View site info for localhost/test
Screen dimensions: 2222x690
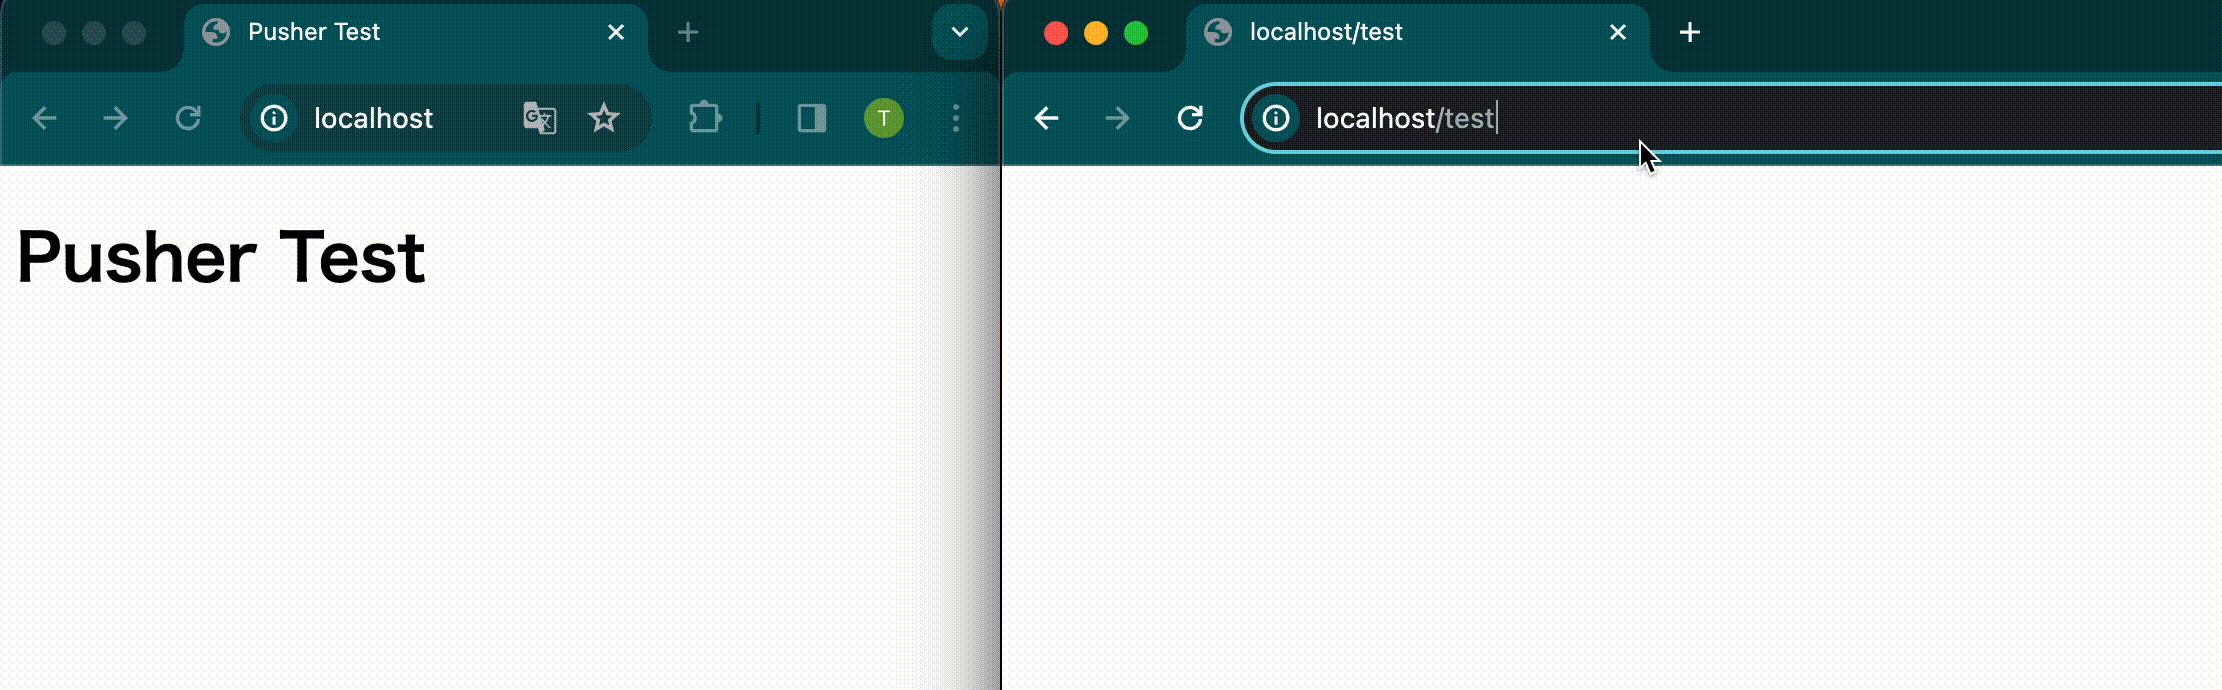(x=1276, y=119)
